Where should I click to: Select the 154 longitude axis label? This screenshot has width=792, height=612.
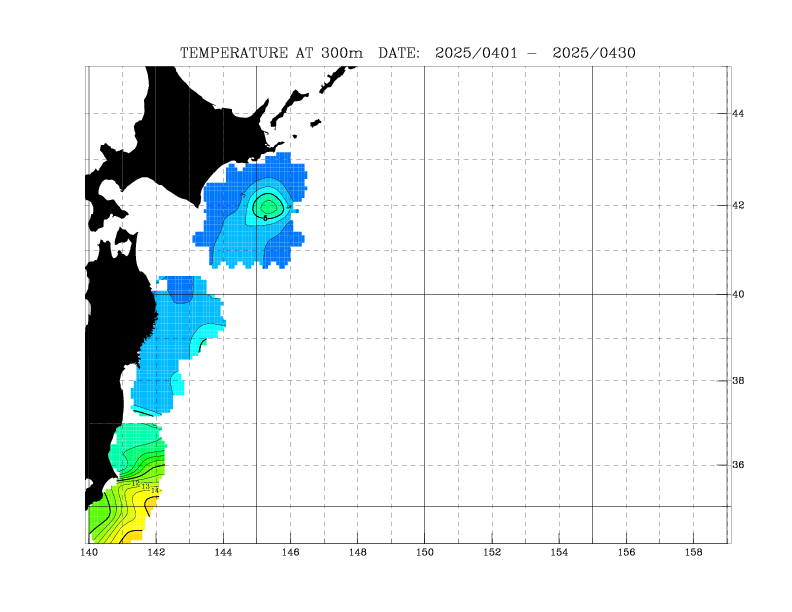coord(559,551)
